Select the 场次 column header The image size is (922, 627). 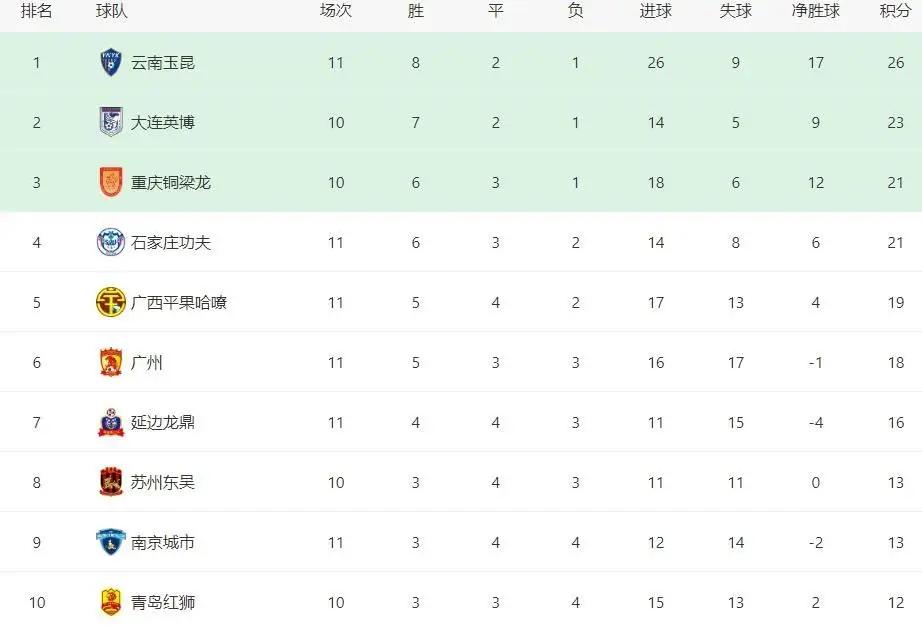pos(336,11)
